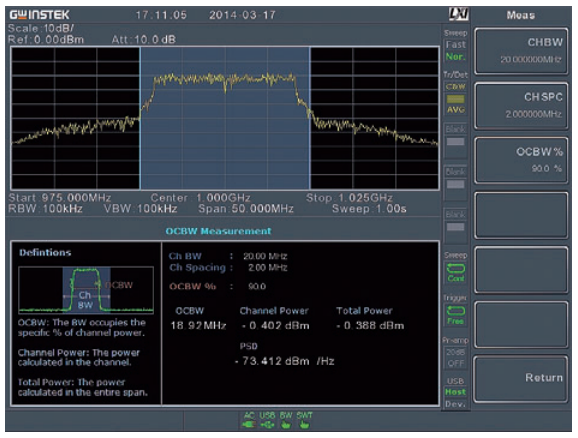
Task: Select the OCBW Measurement heading
Action: click(x=218, y=231)
